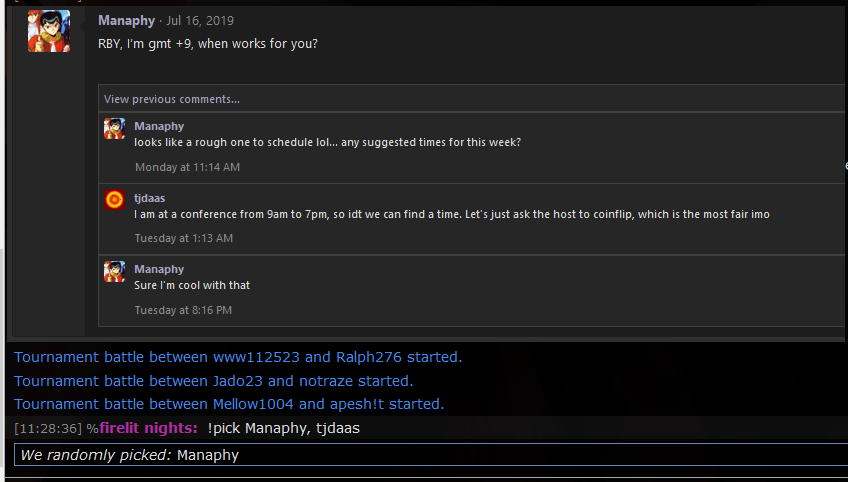The height and width of the screenshot is (482, 848).
Task: Click the RBY, I'm gmt +9 post text
Action: pyautogui.click(x=208, y=43)
